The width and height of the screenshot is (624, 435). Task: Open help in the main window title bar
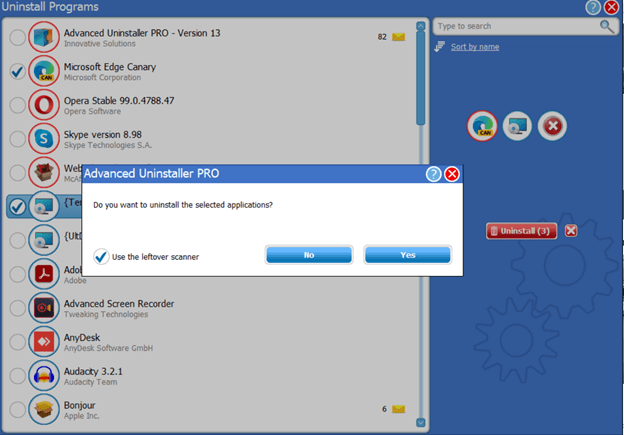click(x=593, y=7)
